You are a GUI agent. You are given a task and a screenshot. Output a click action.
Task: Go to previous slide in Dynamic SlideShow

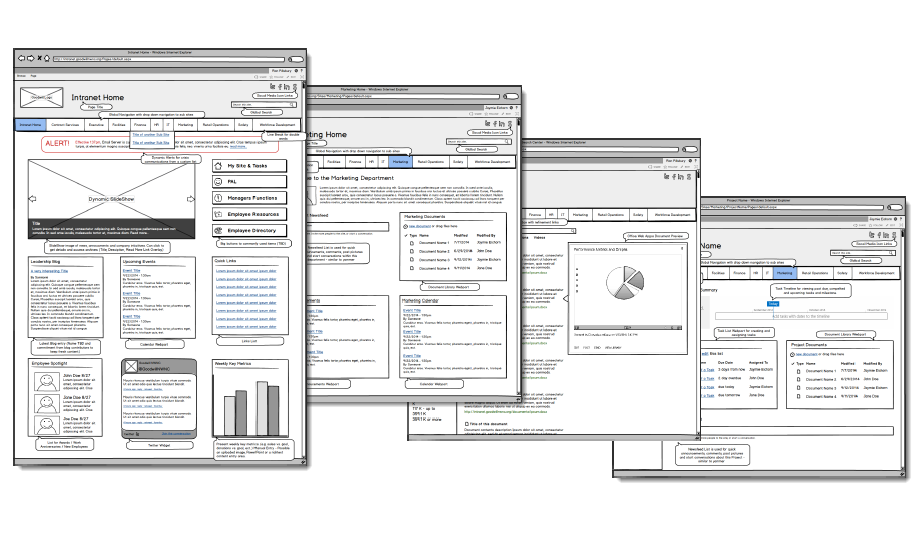[33, 199]
